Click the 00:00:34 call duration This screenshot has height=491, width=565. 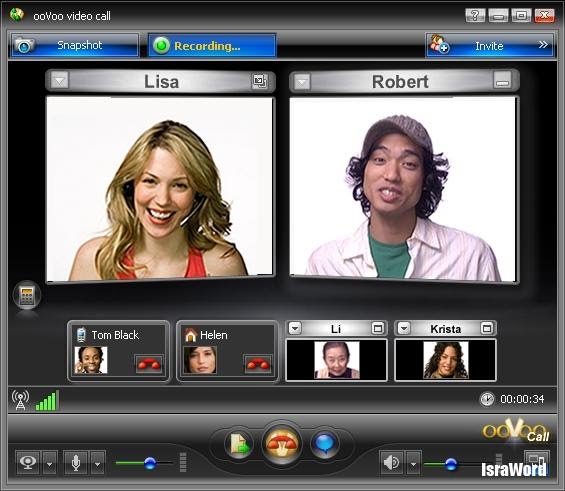click(x=522, y=399)
